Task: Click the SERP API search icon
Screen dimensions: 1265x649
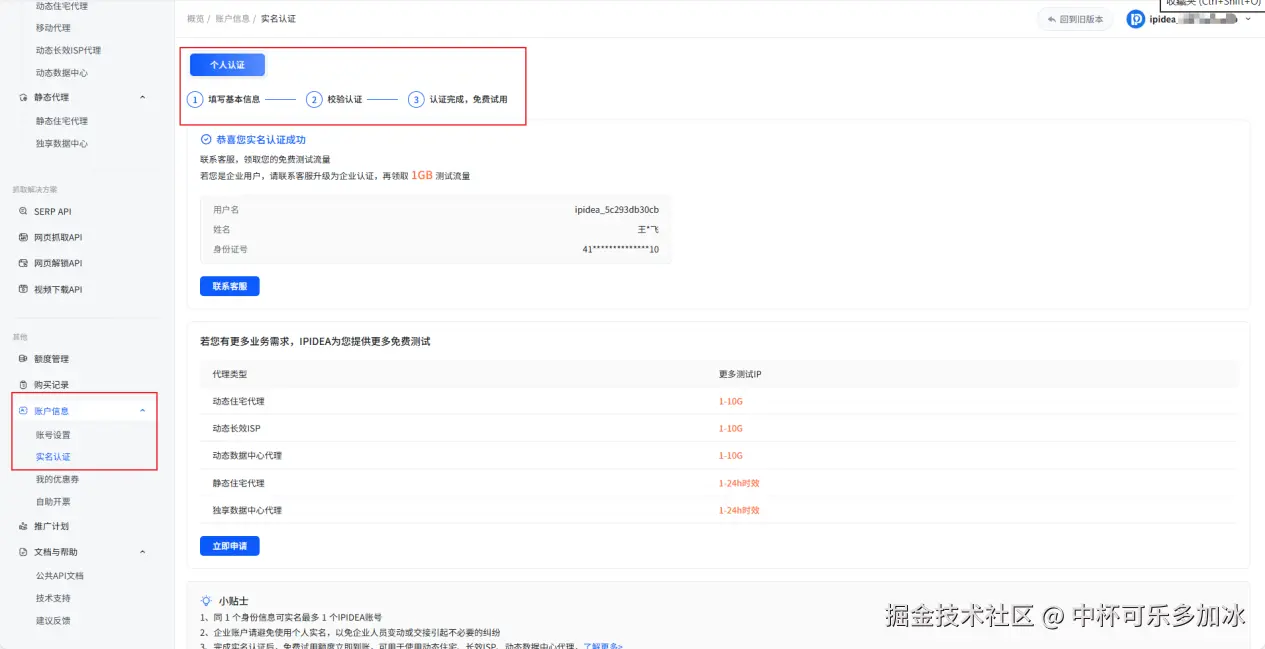Action: point(24,211)
